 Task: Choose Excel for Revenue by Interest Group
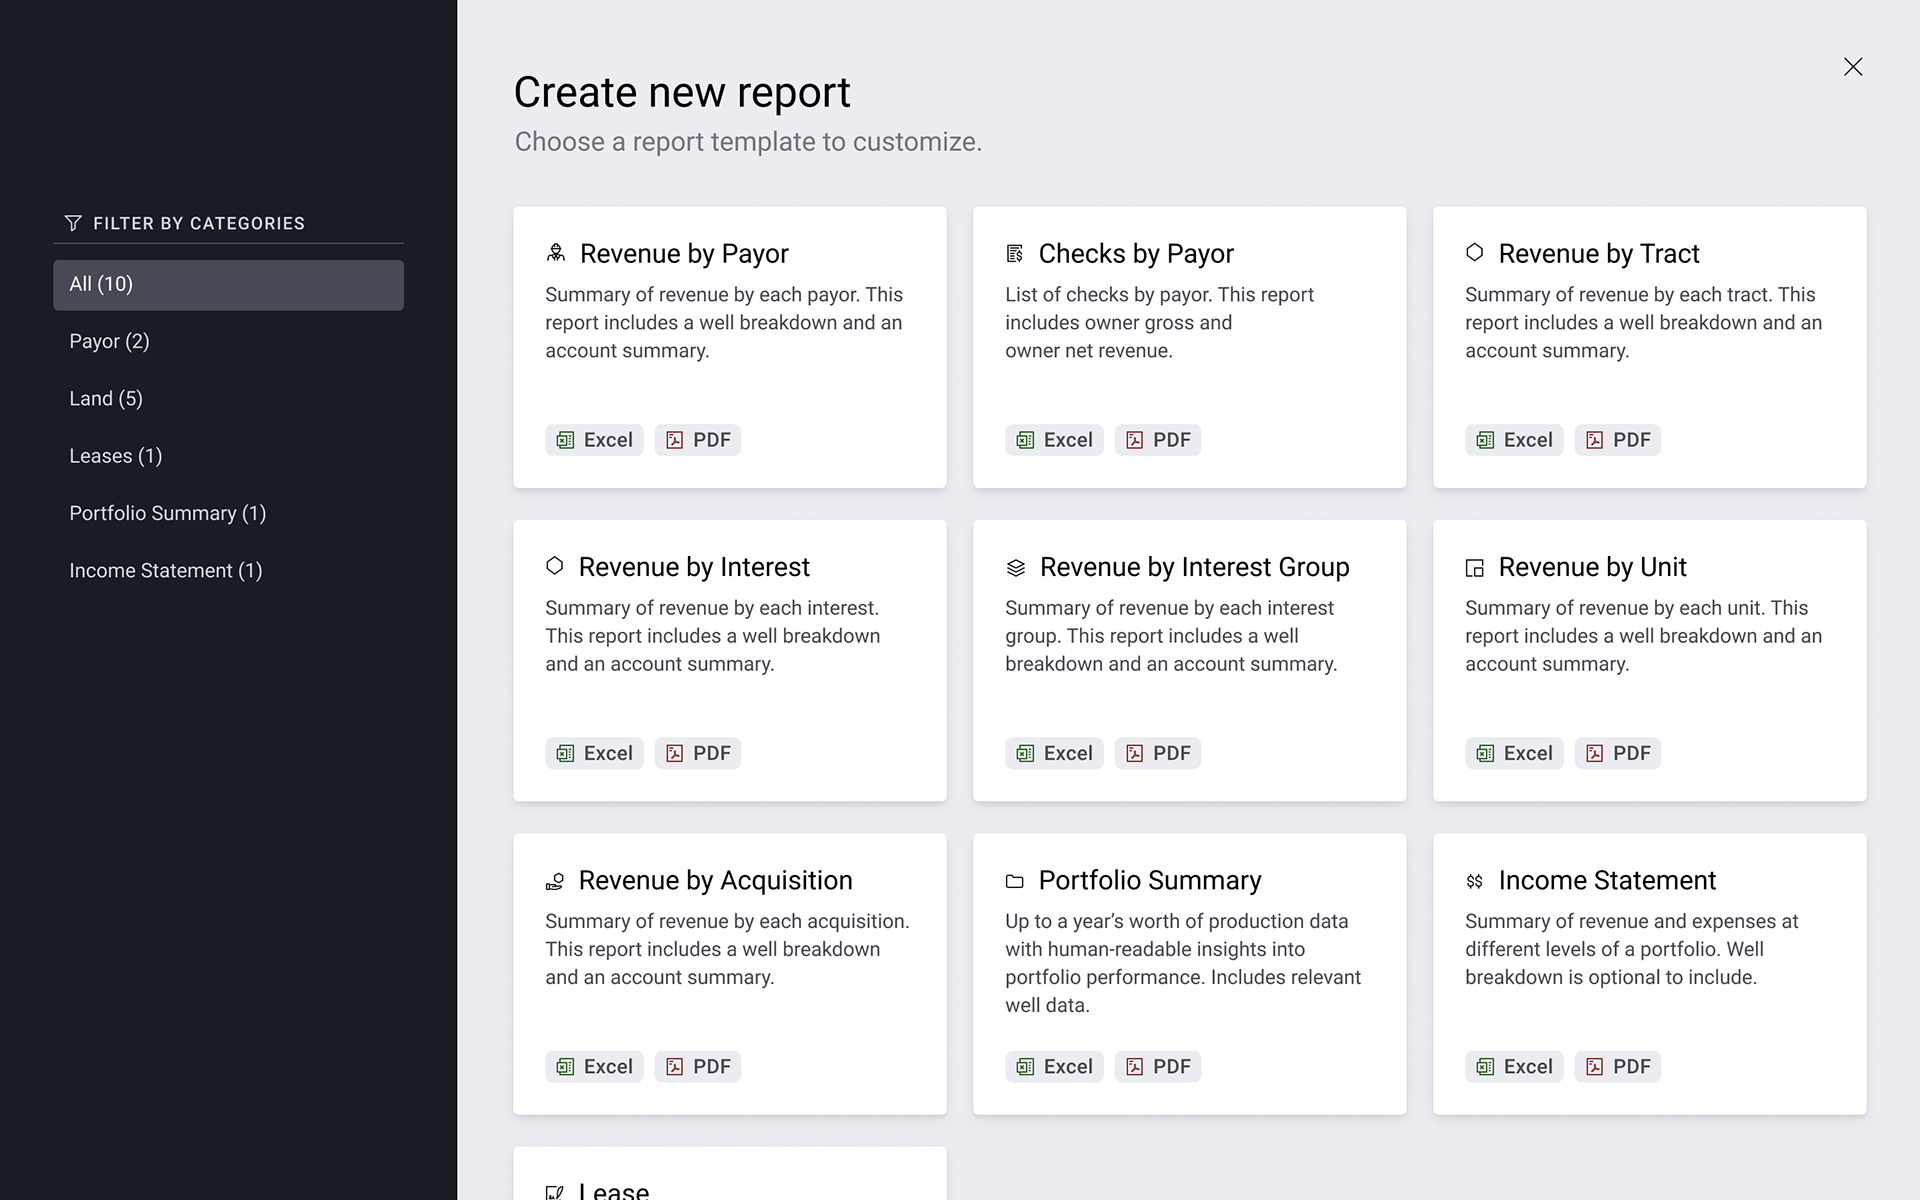point(1054,753)
